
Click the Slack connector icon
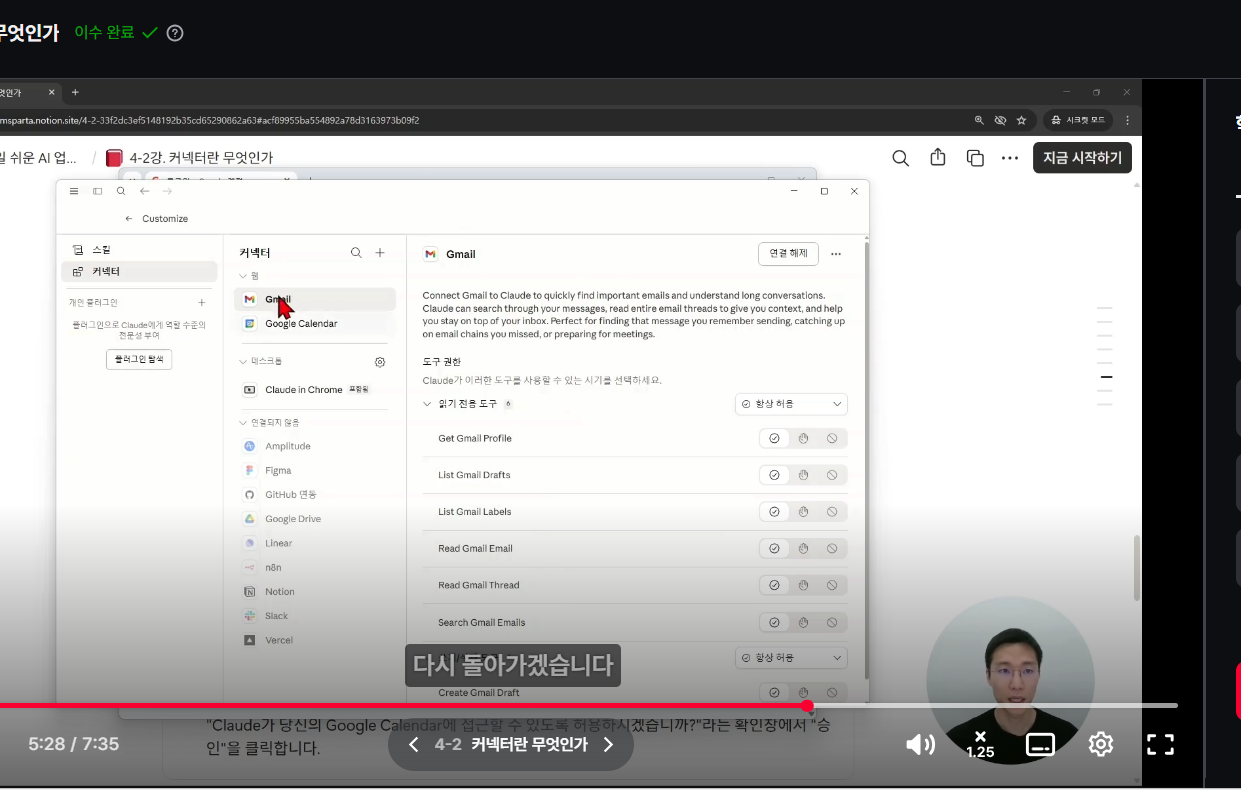[x=250, y=616]
